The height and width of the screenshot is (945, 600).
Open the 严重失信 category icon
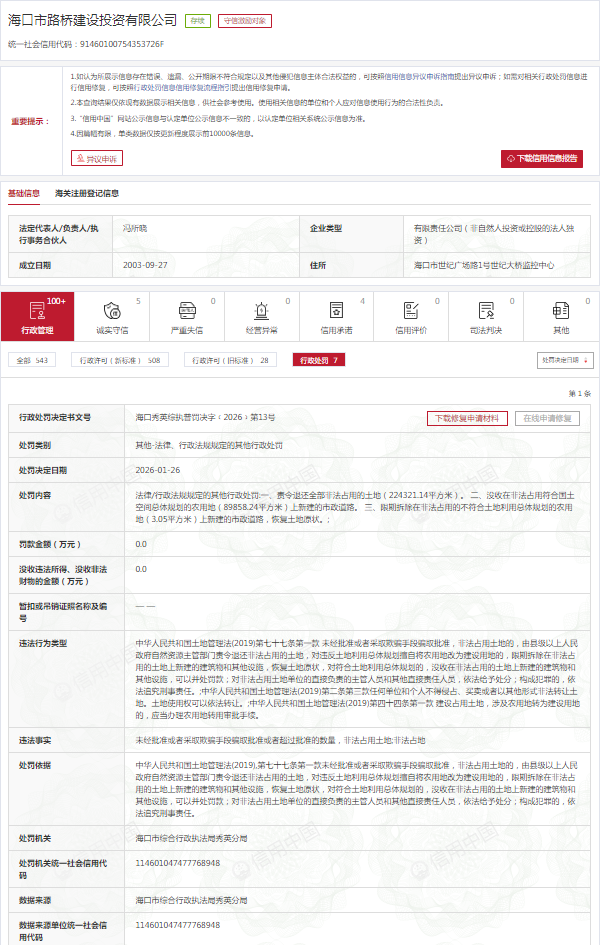pyautogui.click(x=187, y=310)
